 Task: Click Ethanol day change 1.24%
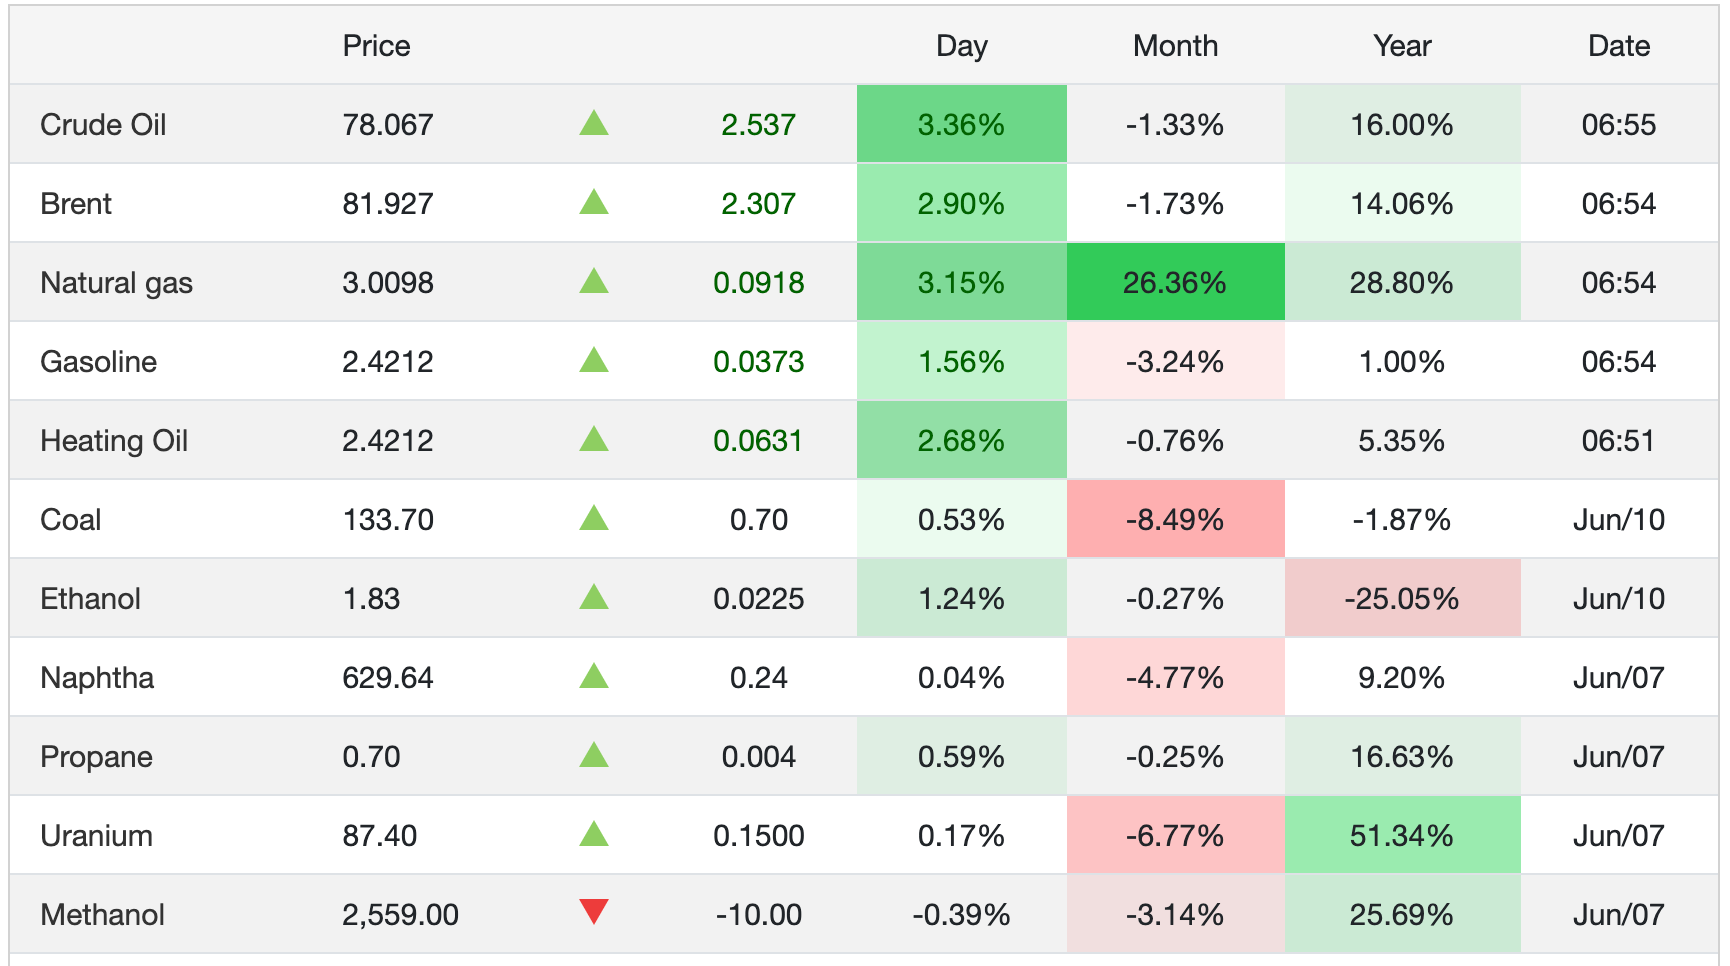(x=961, y=599)
